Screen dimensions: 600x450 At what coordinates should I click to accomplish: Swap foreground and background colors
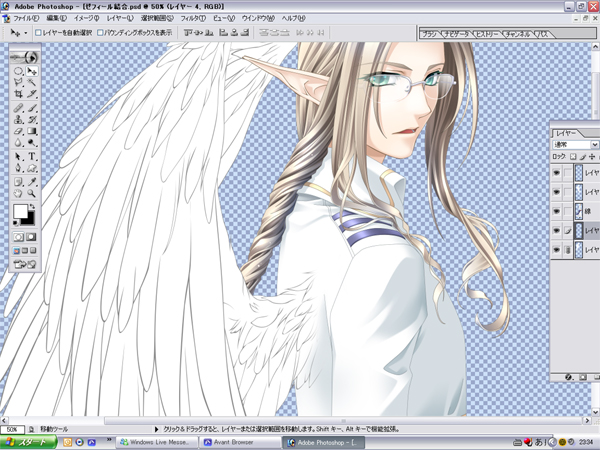click(x=32, y=207)
